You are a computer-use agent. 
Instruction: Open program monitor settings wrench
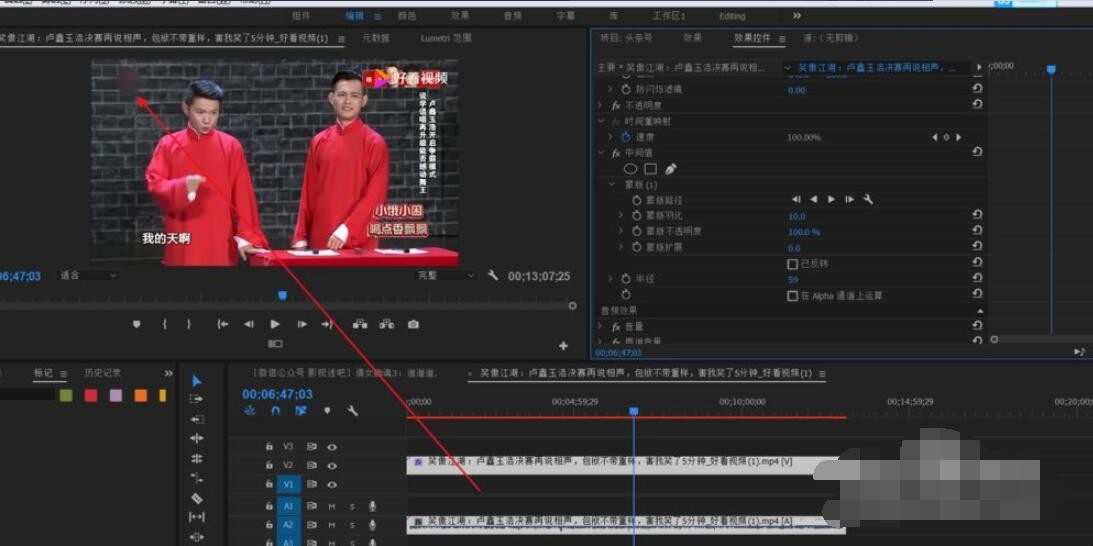pos(493,275)
